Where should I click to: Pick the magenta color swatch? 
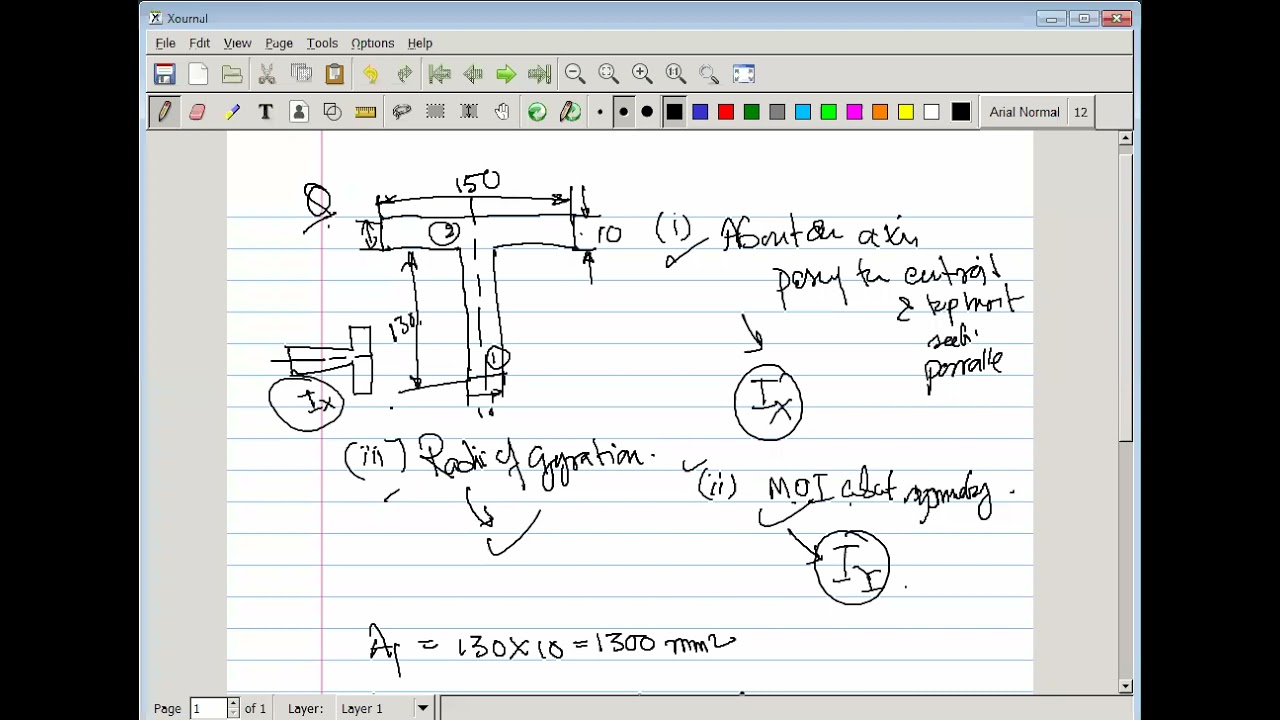(854, 112)
